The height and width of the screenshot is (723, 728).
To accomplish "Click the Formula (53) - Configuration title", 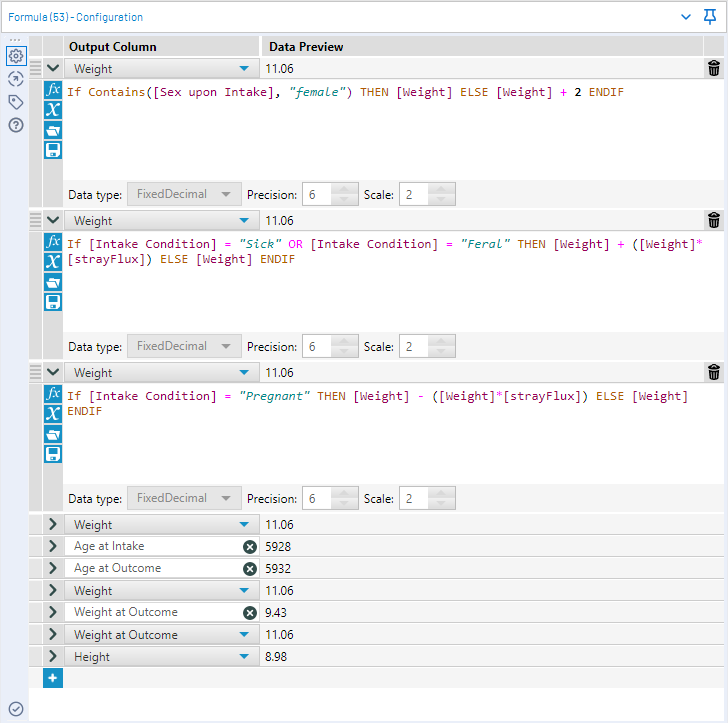I will click(x=76, y=17).
